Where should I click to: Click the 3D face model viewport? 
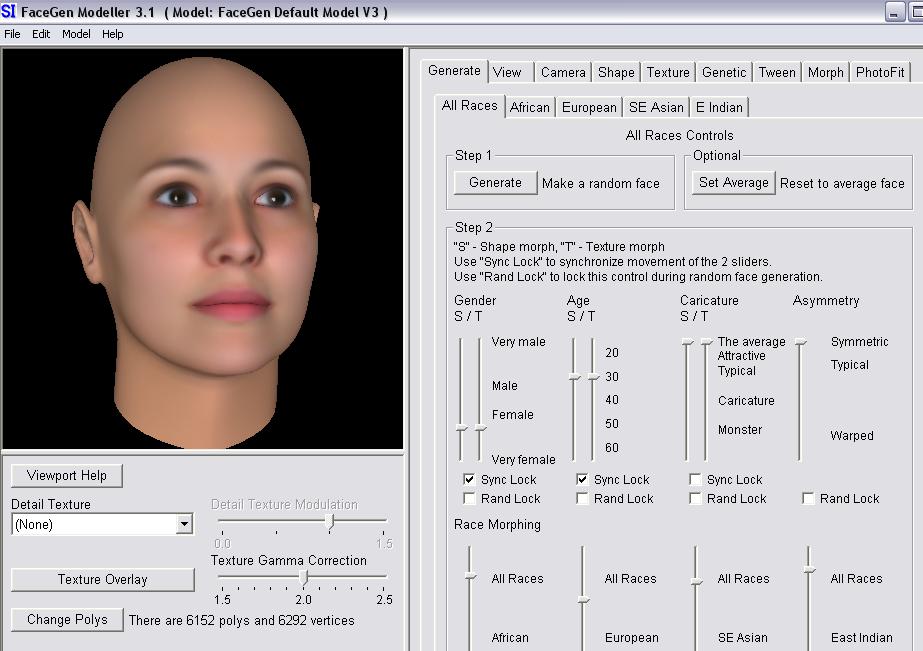pos(203,249)
